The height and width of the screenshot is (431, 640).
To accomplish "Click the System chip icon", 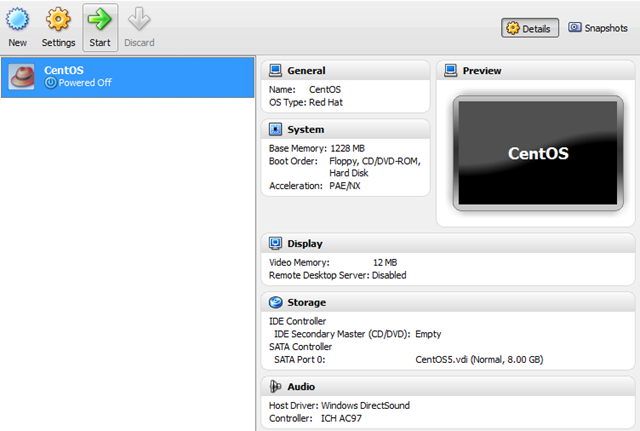I will pos(275,129).
